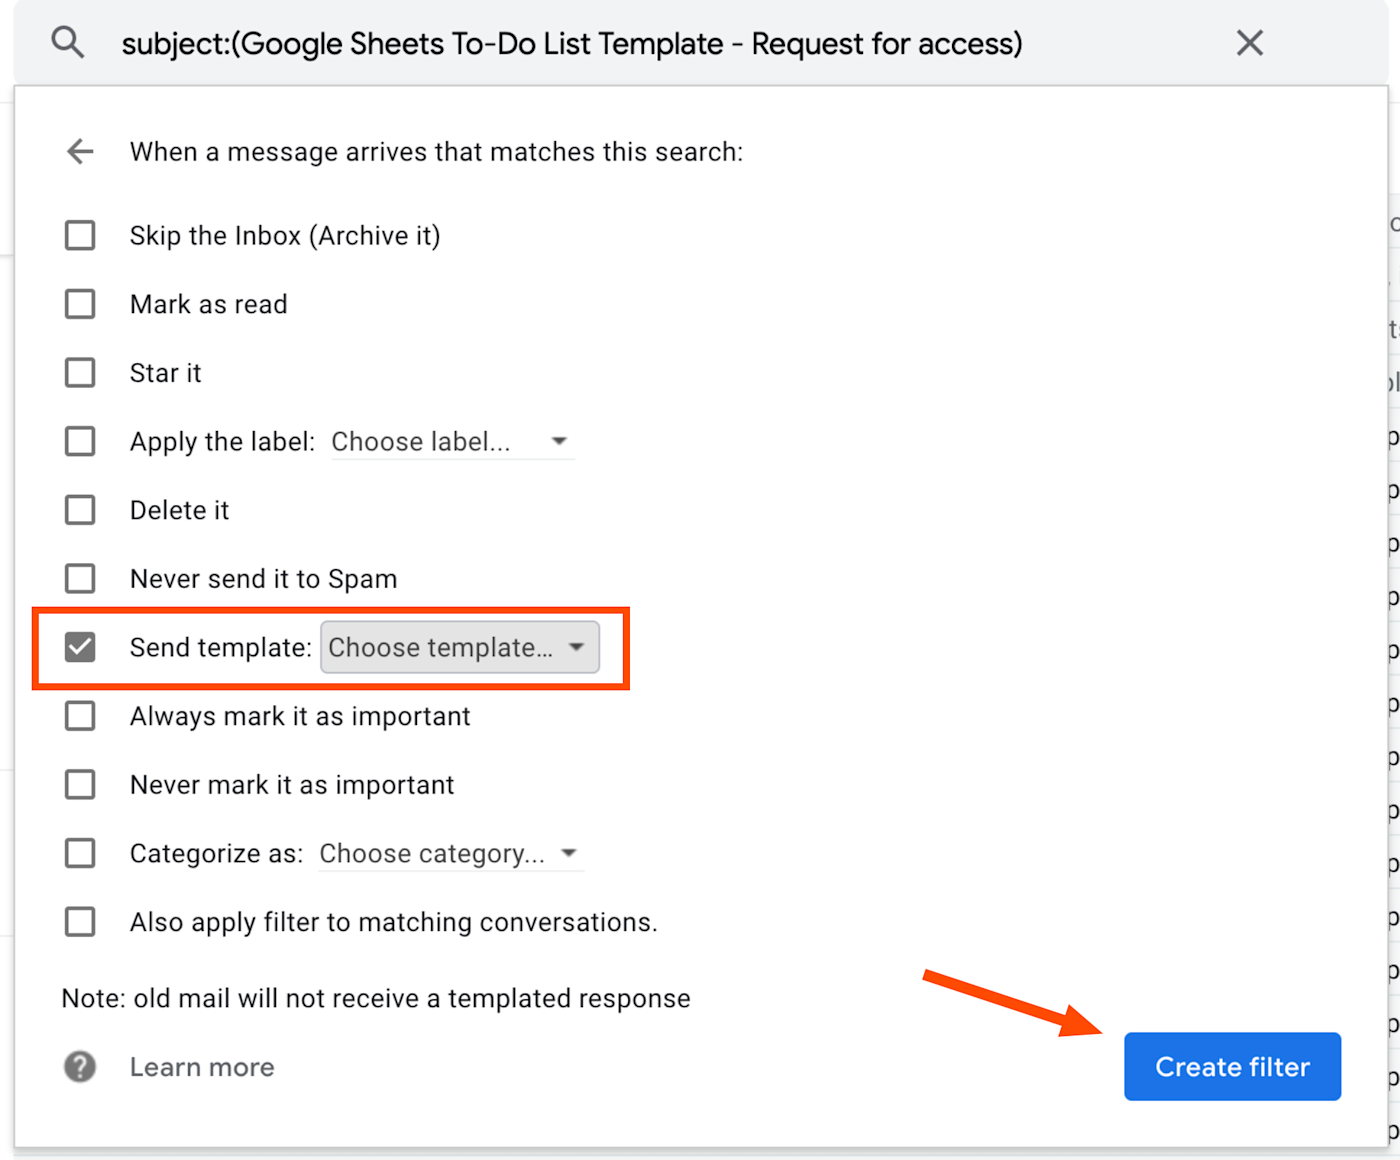This screenshot has height=1160, width=1400.
Task: Check Never mark it as important
Action: pyautogui.click(x=80, y=785)
